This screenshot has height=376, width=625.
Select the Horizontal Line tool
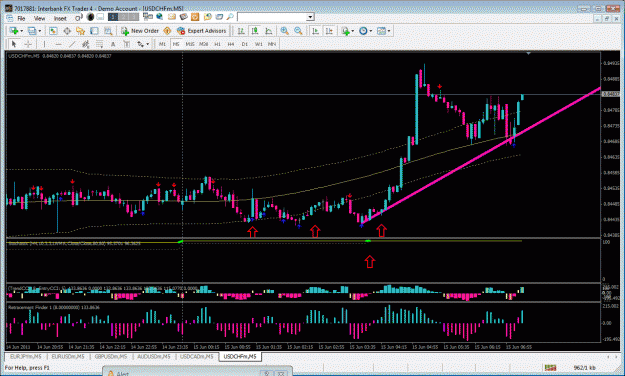(58, 44)
